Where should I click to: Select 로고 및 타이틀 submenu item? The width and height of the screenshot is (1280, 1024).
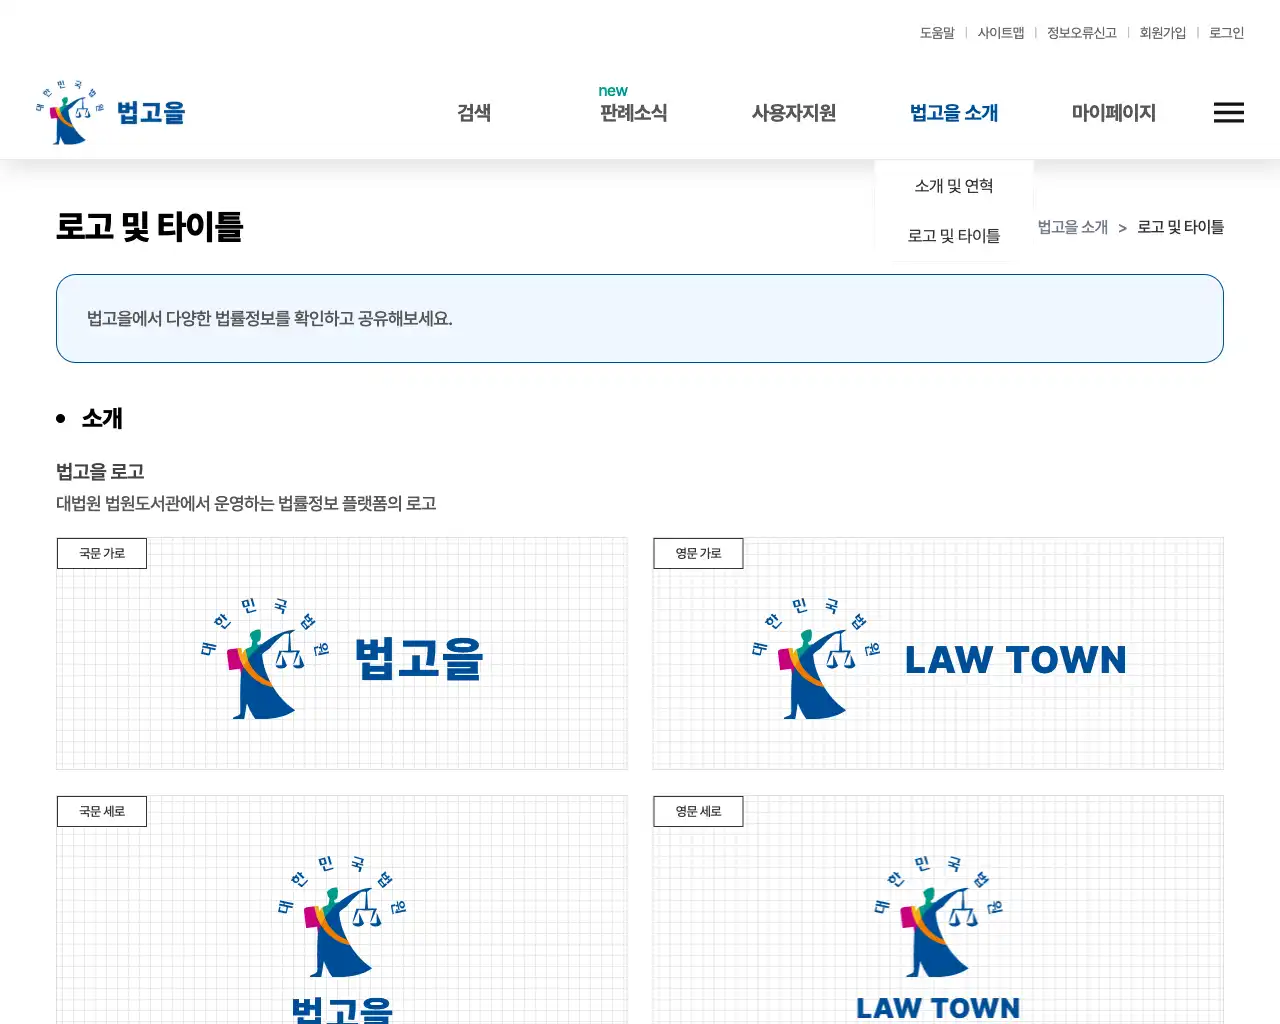[954, 236]
